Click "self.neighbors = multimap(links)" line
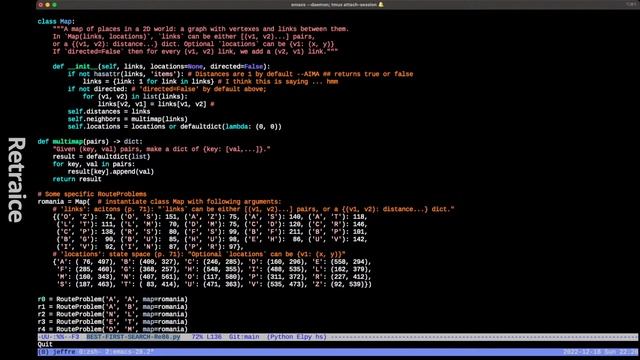The width and height of the screenshot is (640, 360). [128, 119]
